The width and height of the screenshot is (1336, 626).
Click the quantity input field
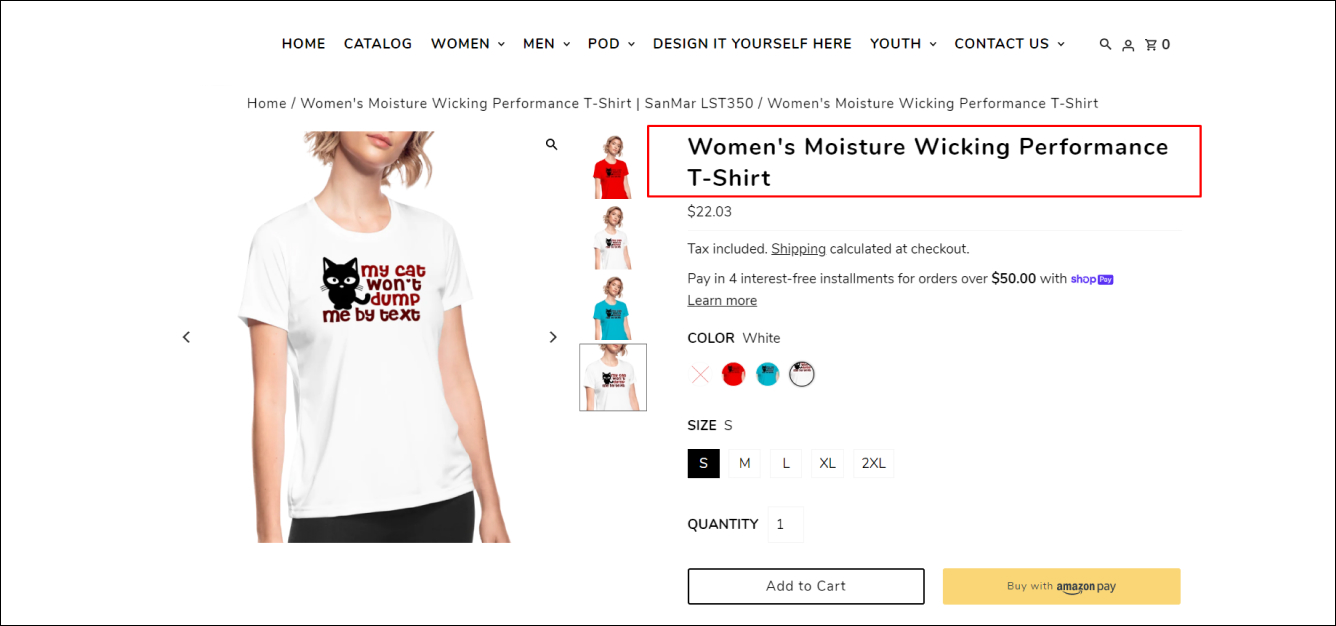click(x=786, y=524)
